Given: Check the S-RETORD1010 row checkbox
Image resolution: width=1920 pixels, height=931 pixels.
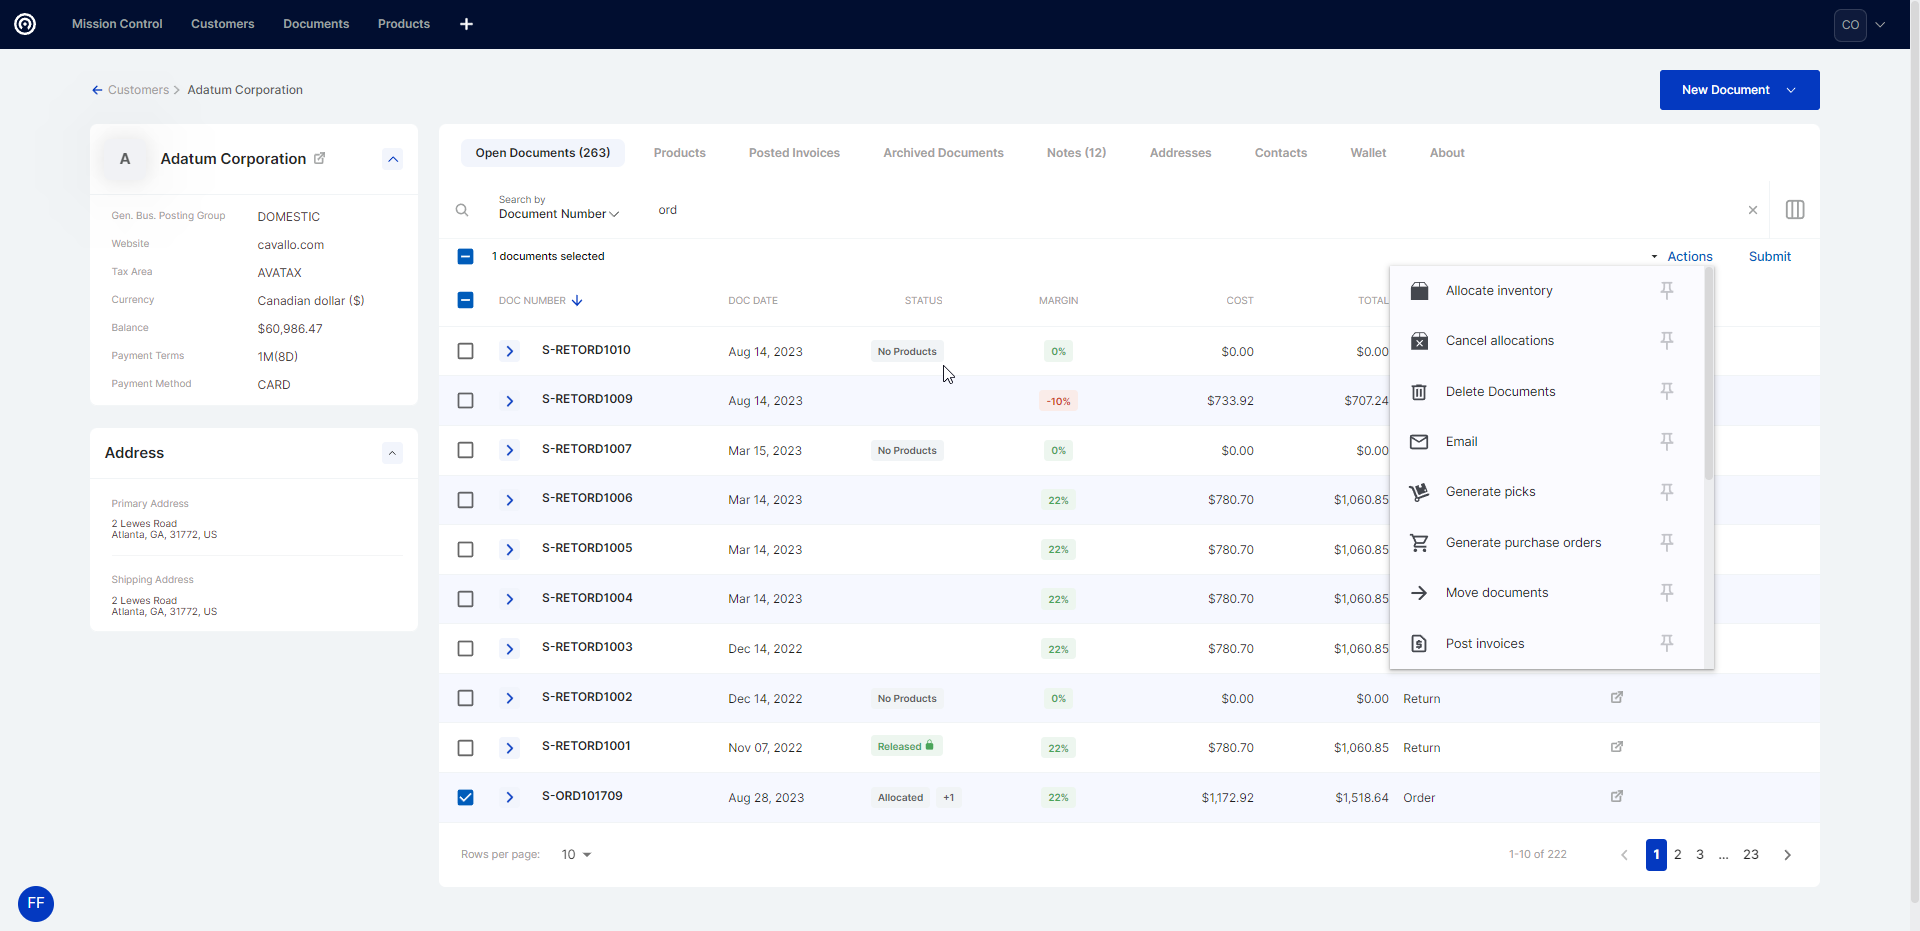Looking at the screenshot, I should pos(465,351).
